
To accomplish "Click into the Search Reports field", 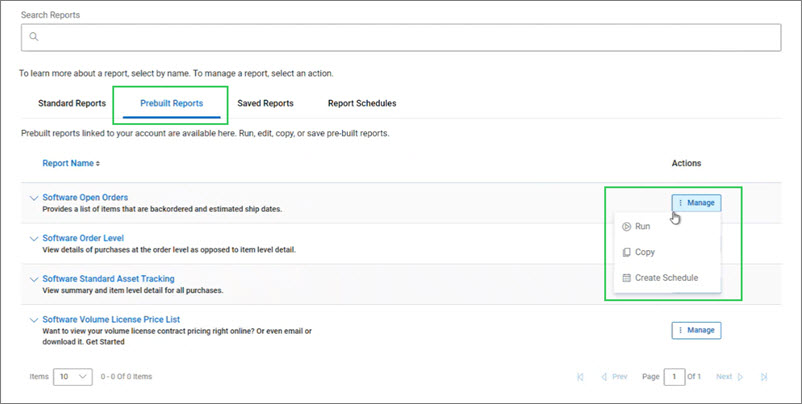I will 401,37.
